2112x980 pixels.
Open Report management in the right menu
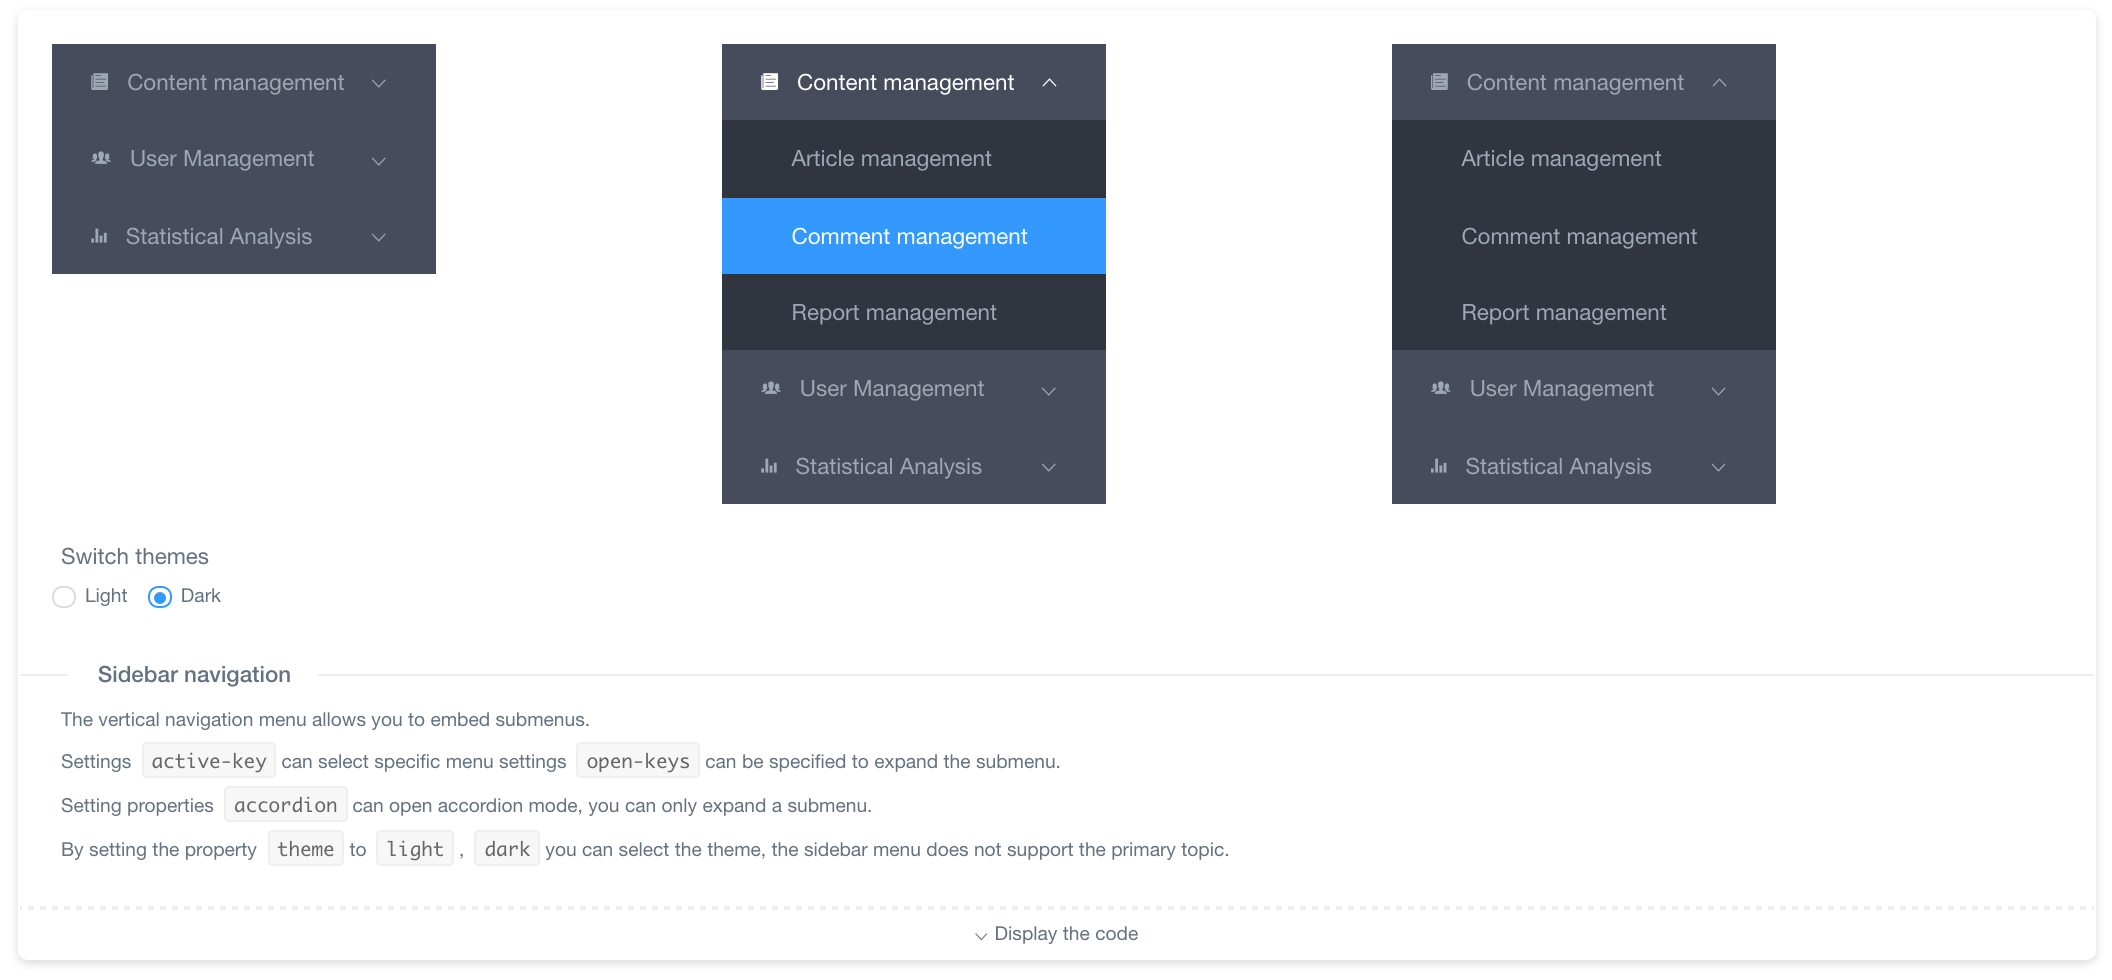1563,312
